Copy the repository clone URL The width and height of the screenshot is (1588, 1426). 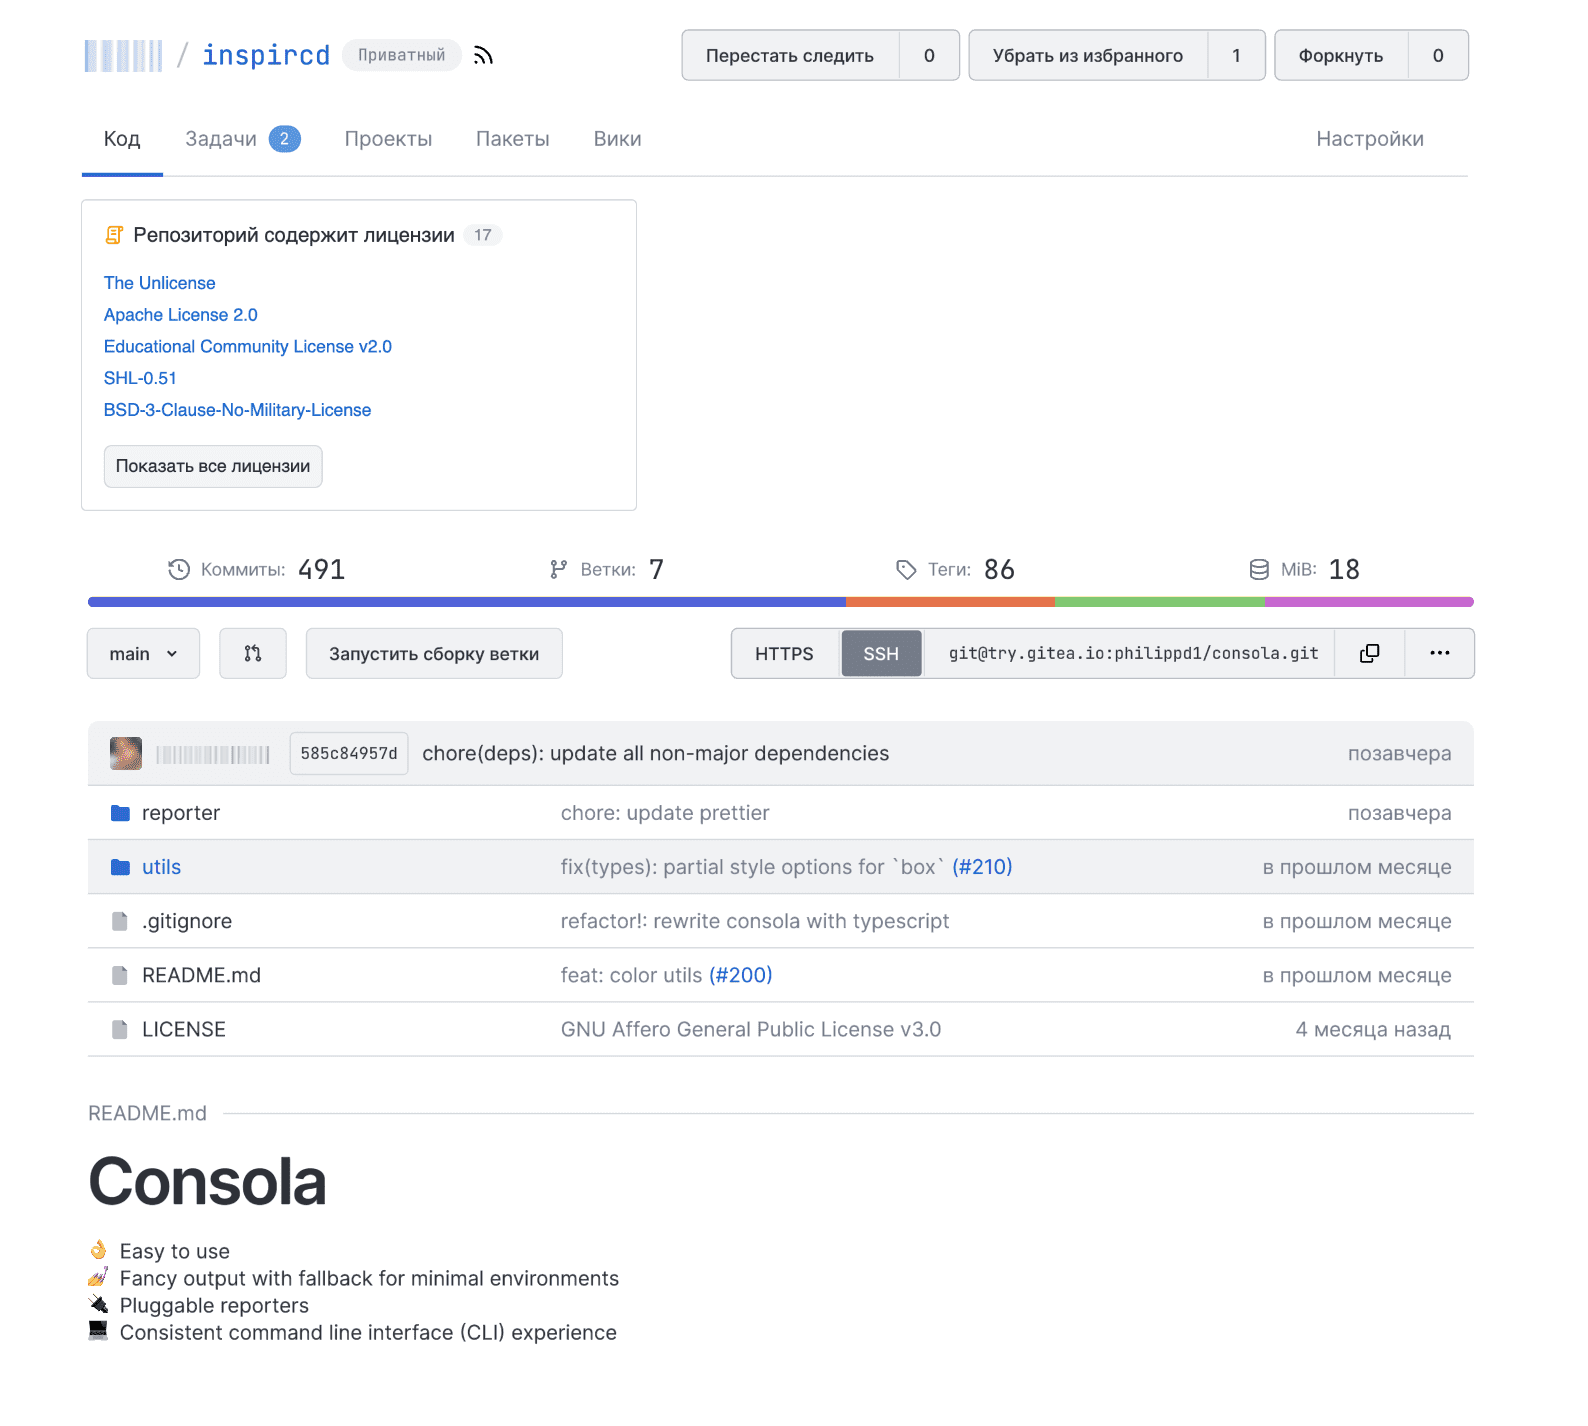[x=1369, y=653]
